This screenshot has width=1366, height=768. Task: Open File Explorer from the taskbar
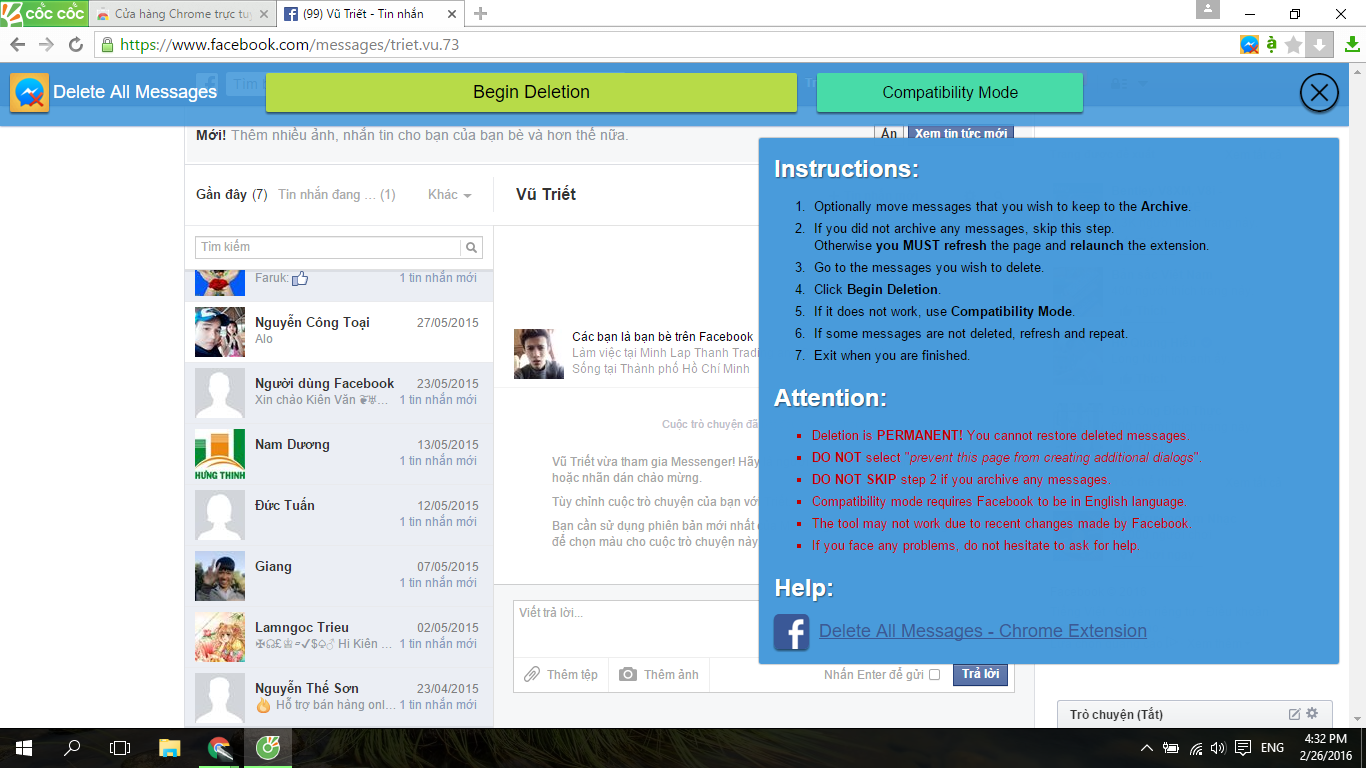pyautogui.click(x=170, y=747)
